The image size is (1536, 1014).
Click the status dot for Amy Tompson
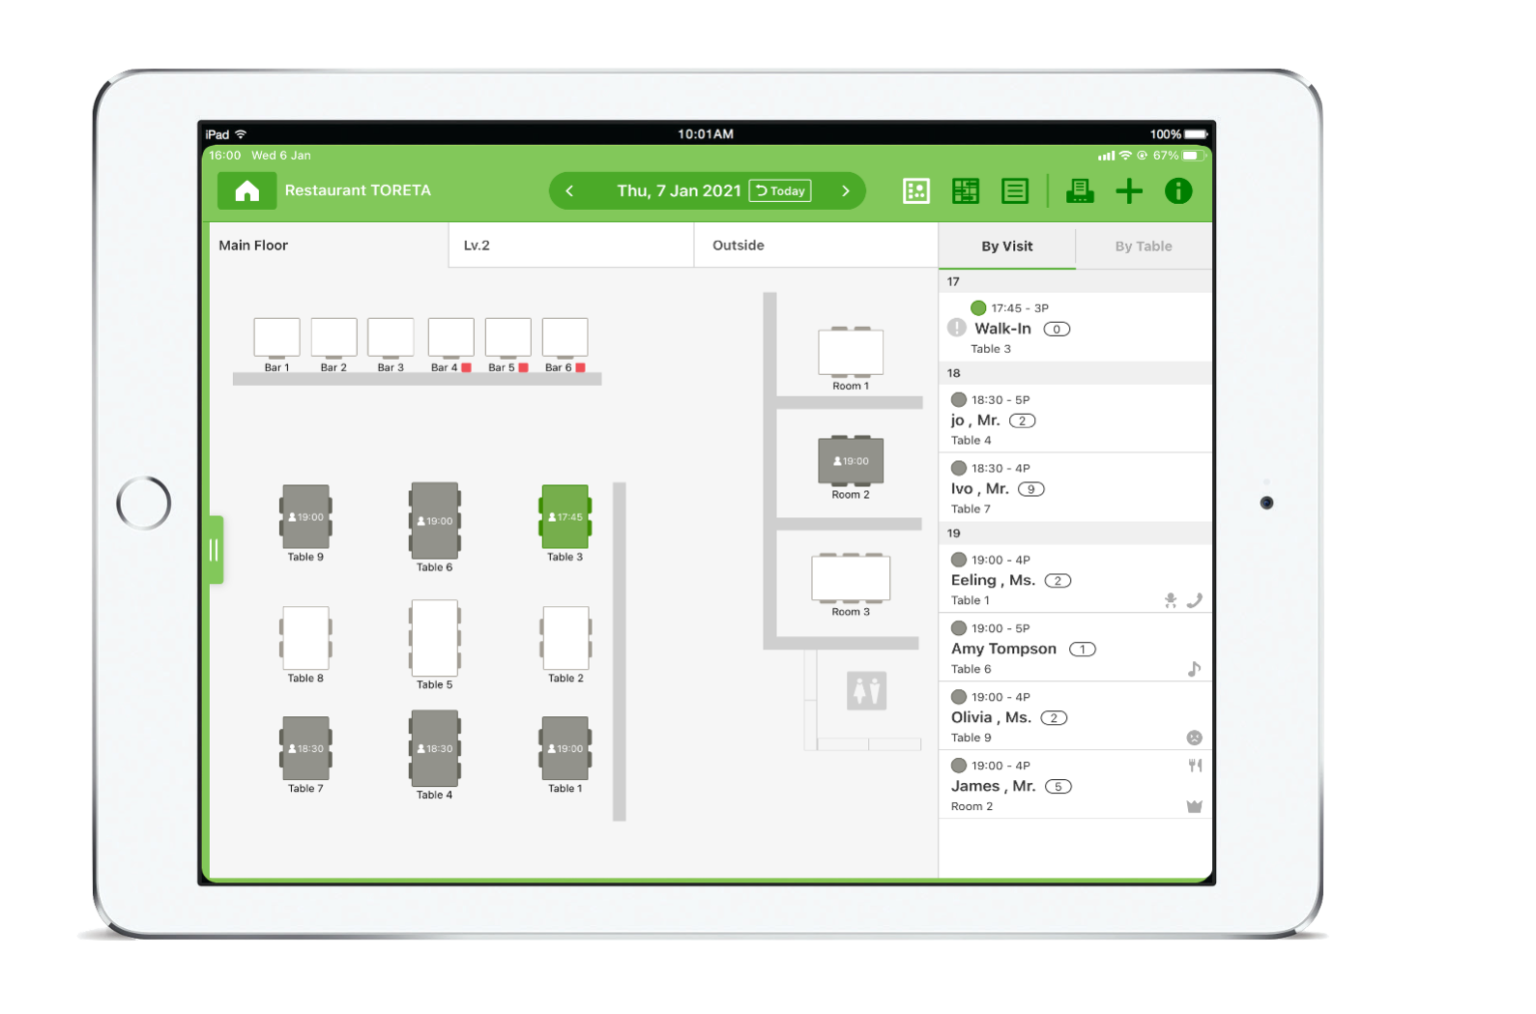pyautogui.click(x=957, y=627)
